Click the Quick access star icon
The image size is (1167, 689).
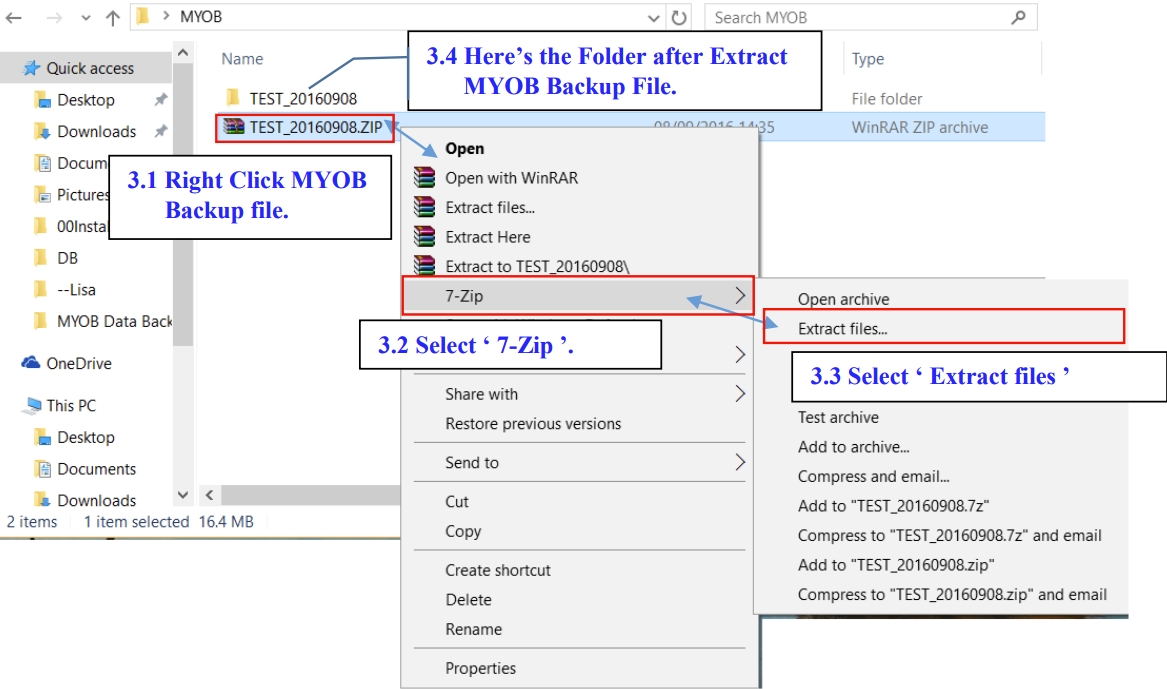[x=32, y=68]
